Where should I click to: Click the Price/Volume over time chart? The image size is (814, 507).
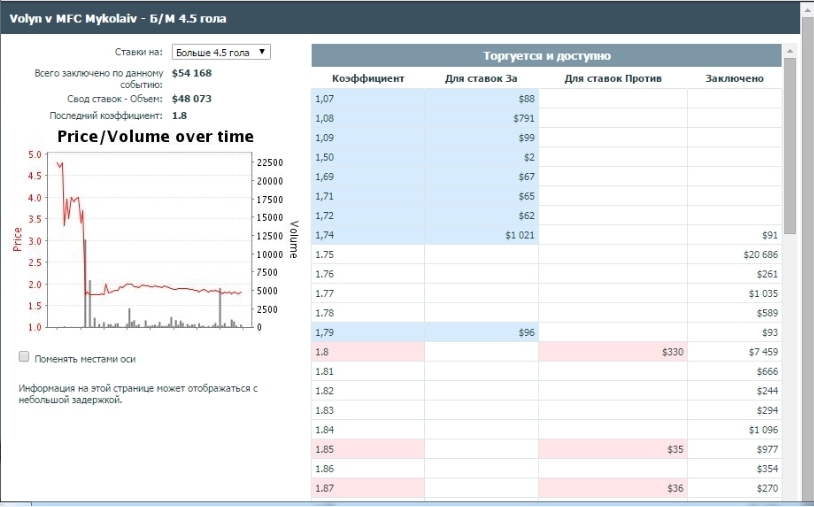coord(150,240)
